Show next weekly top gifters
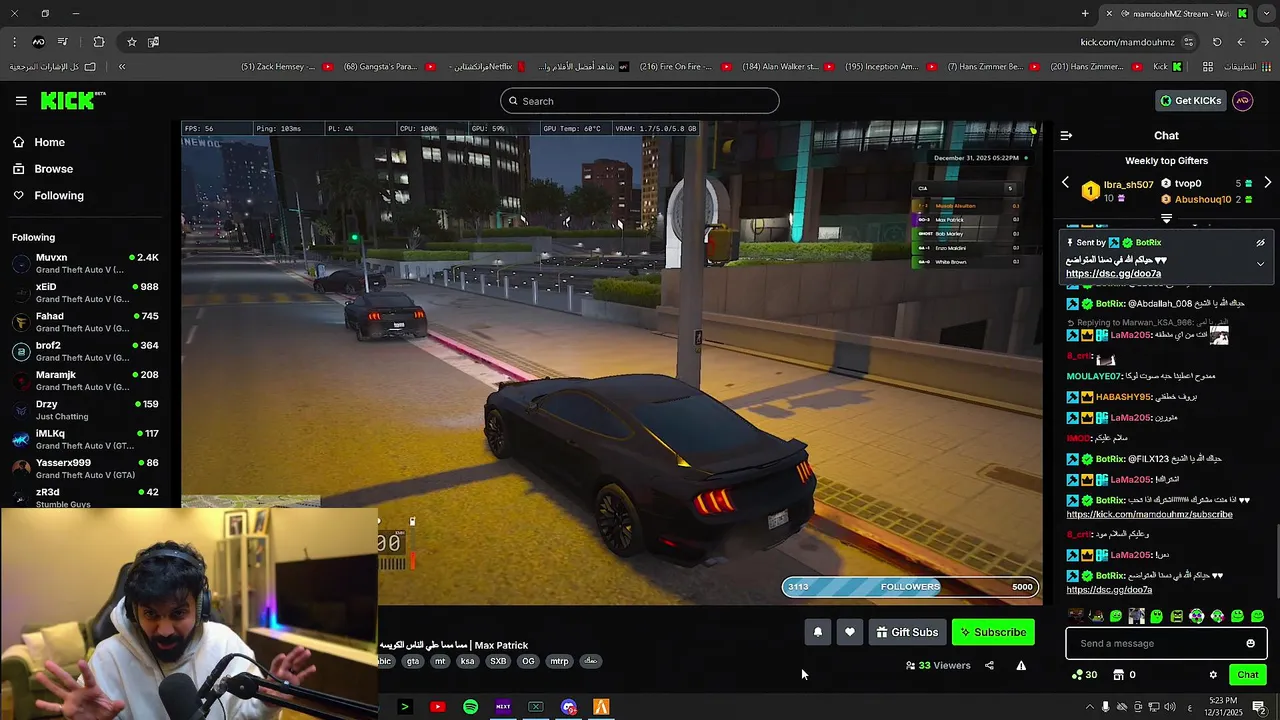Image resolution: width=1280 pixels, height=720 pixels. [1267, 183]
